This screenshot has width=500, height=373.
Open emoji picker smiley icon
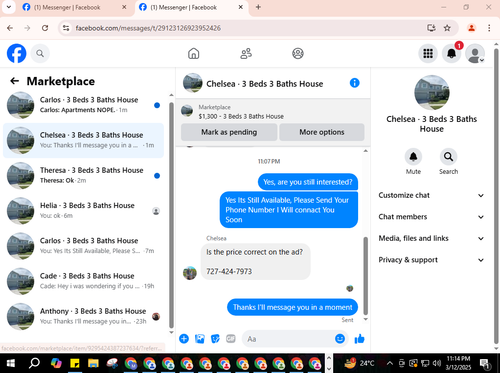pyautogui.click(x=340, y=339)
